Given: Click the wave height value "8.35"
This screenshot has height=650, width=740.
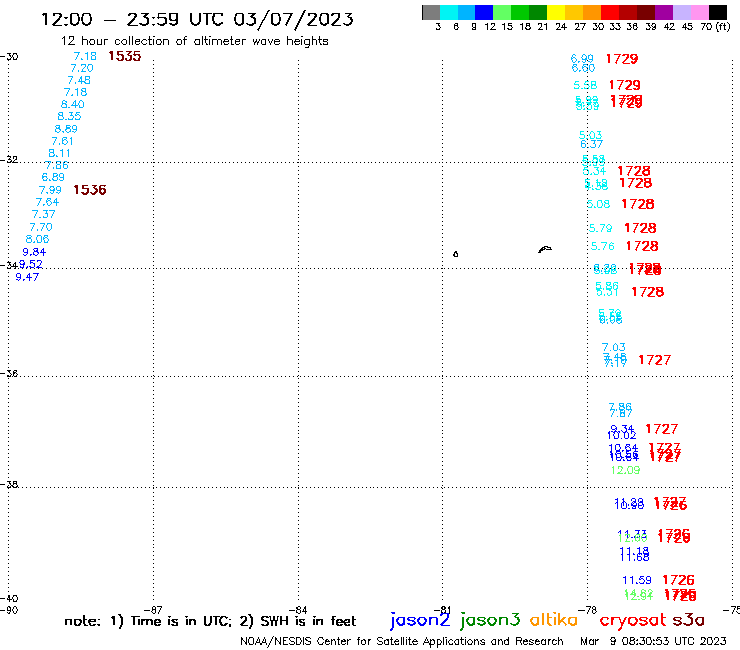Looking at the screenshot, I should 69,116.
